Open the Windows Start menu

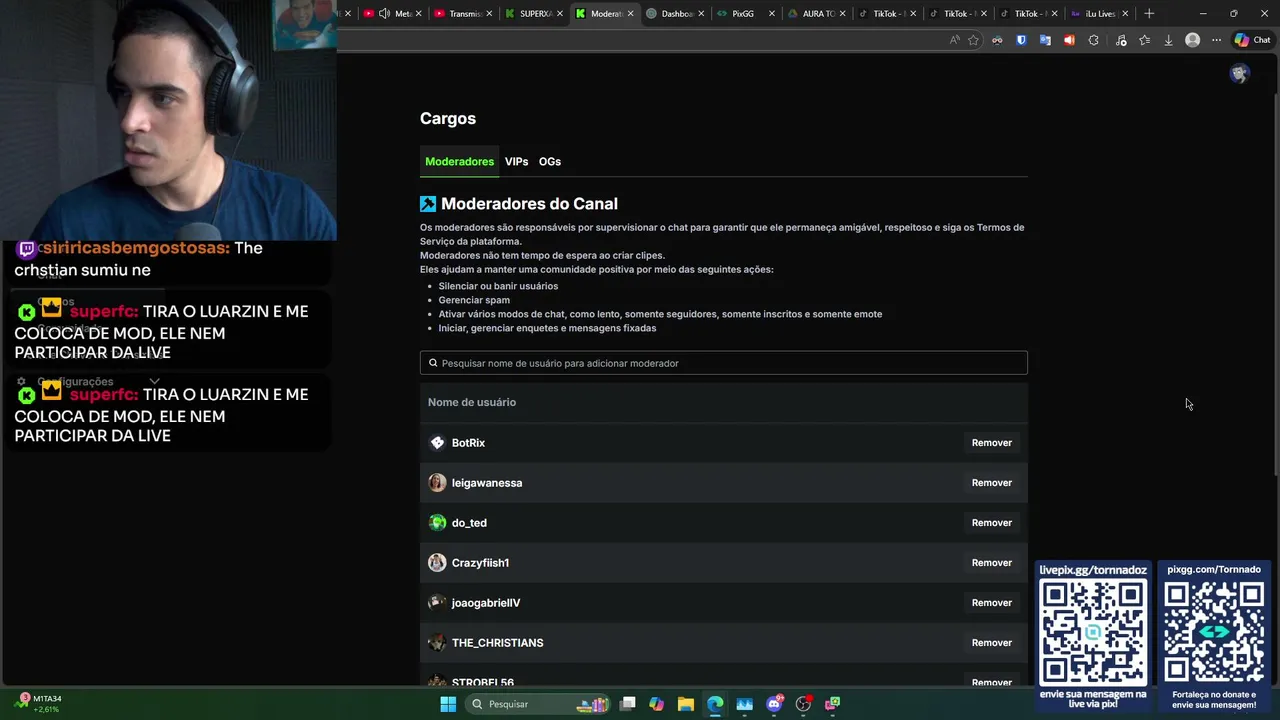pos(448,704)
